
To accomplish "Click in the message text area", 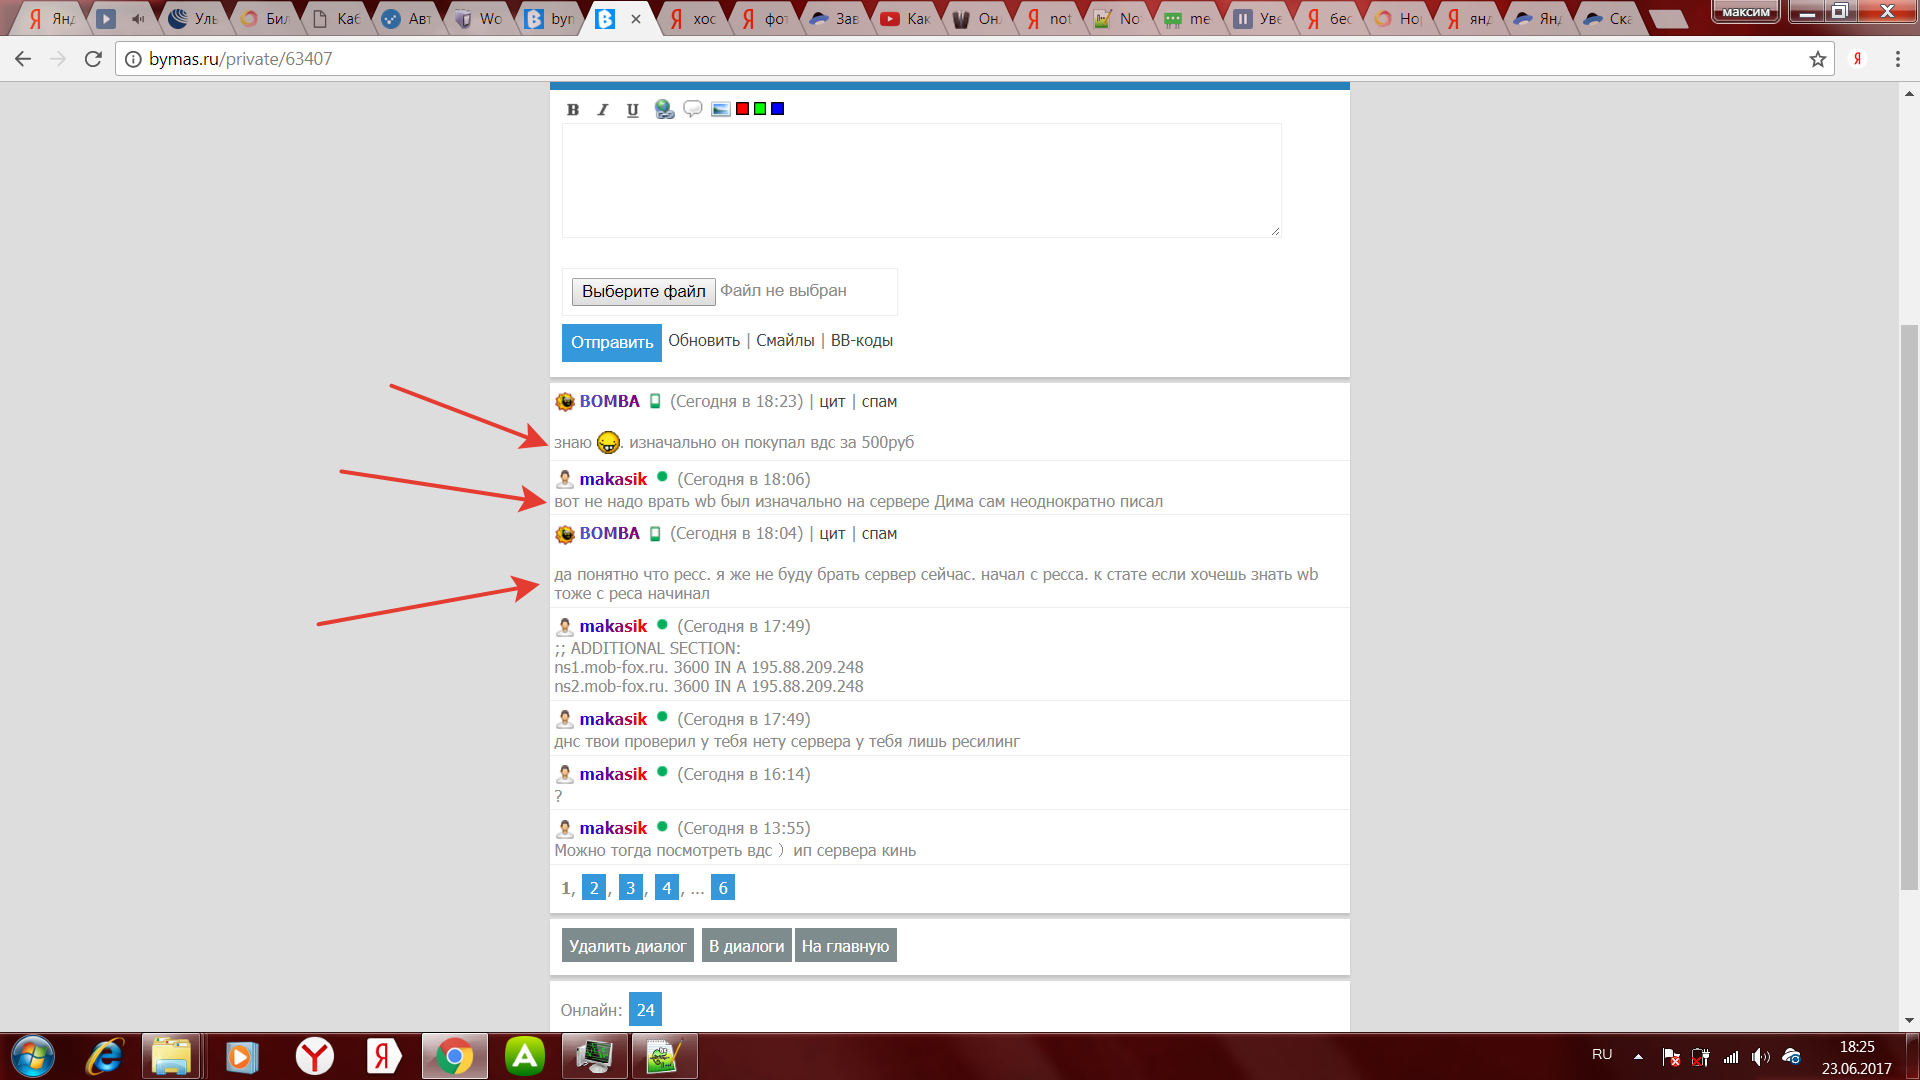I will tap(920, 180).
